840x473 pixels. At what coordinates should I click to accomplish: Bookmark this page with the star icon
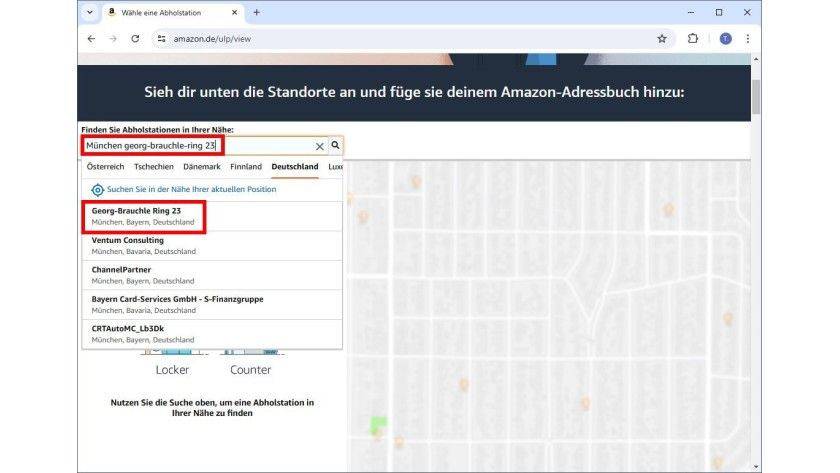[662, 39]
